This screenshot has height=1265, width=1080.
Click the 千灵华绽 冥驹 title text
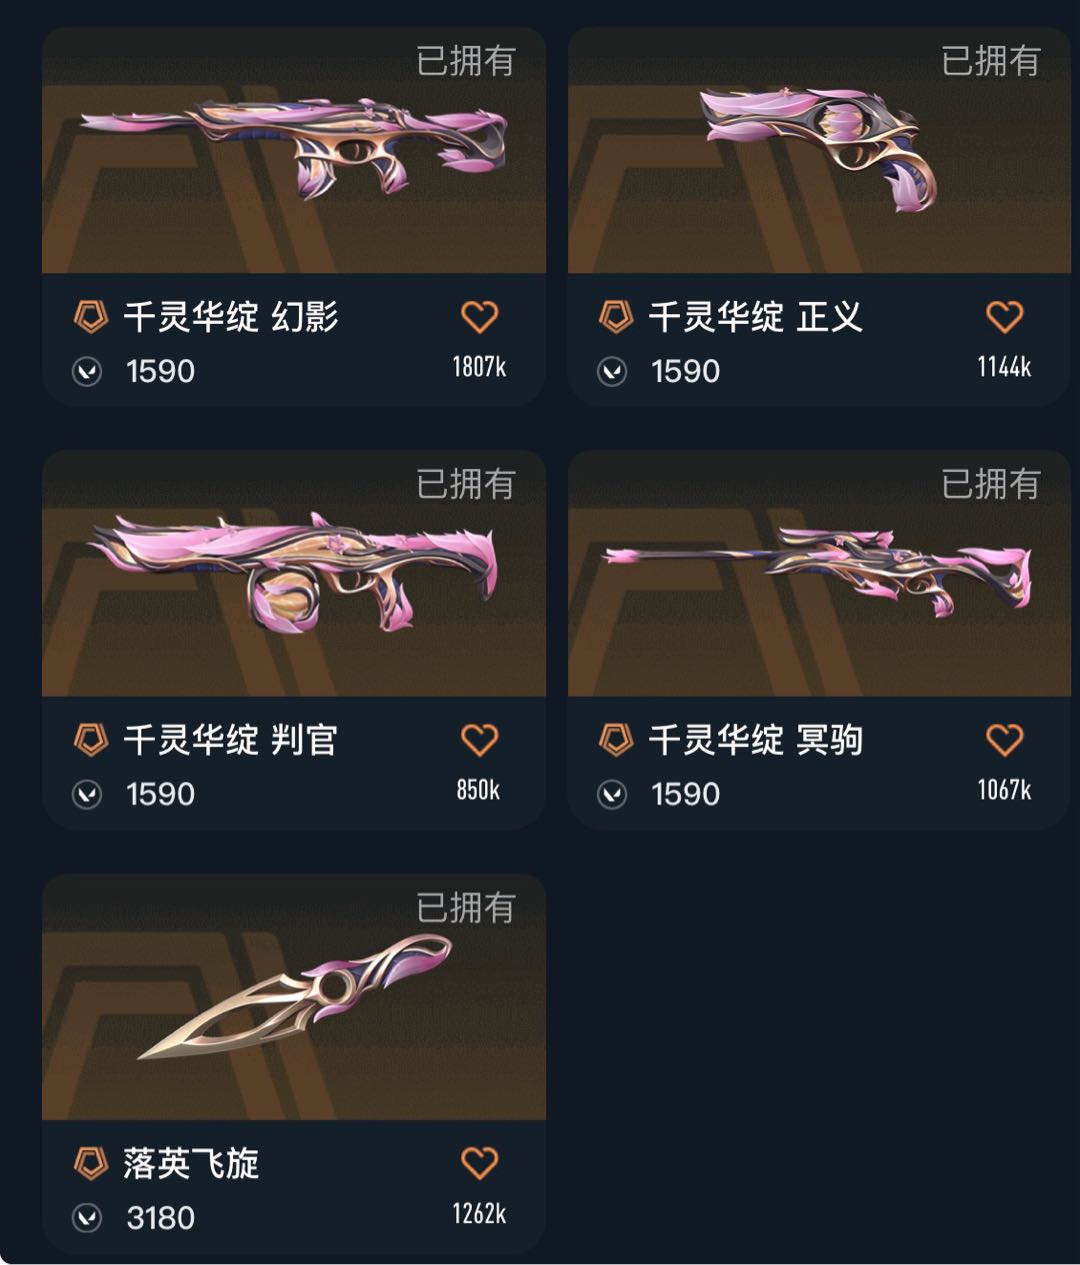click(x=756, y=741)
